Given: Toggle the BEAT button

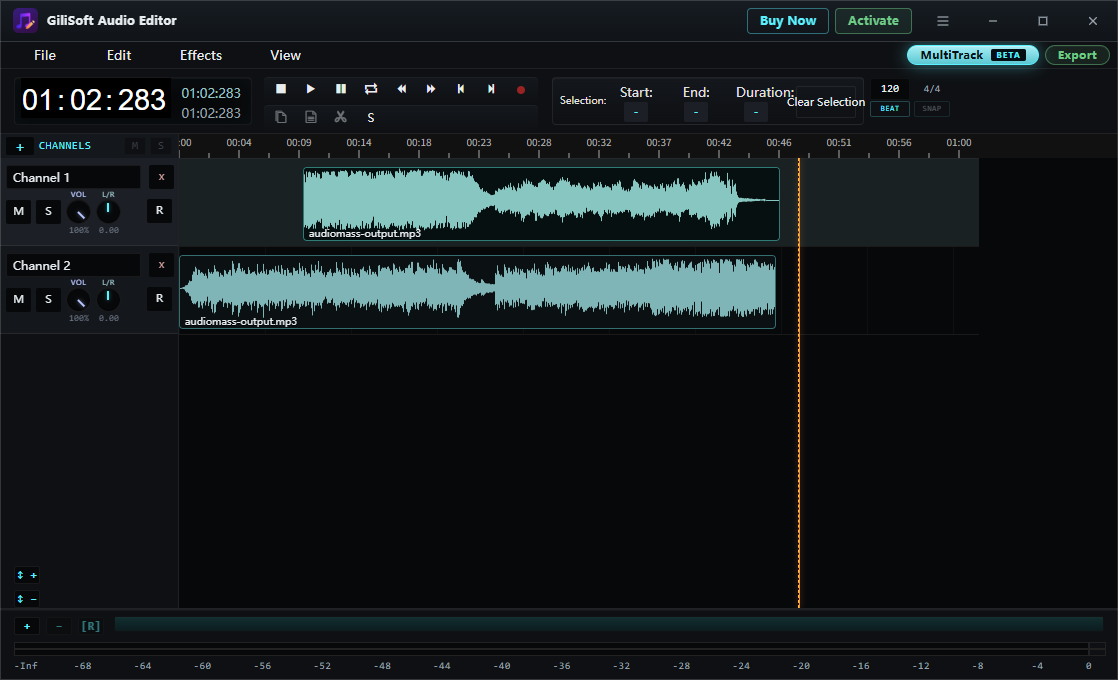Looking at the screenshot, I should pyautogui.click(x=890, y=108).
